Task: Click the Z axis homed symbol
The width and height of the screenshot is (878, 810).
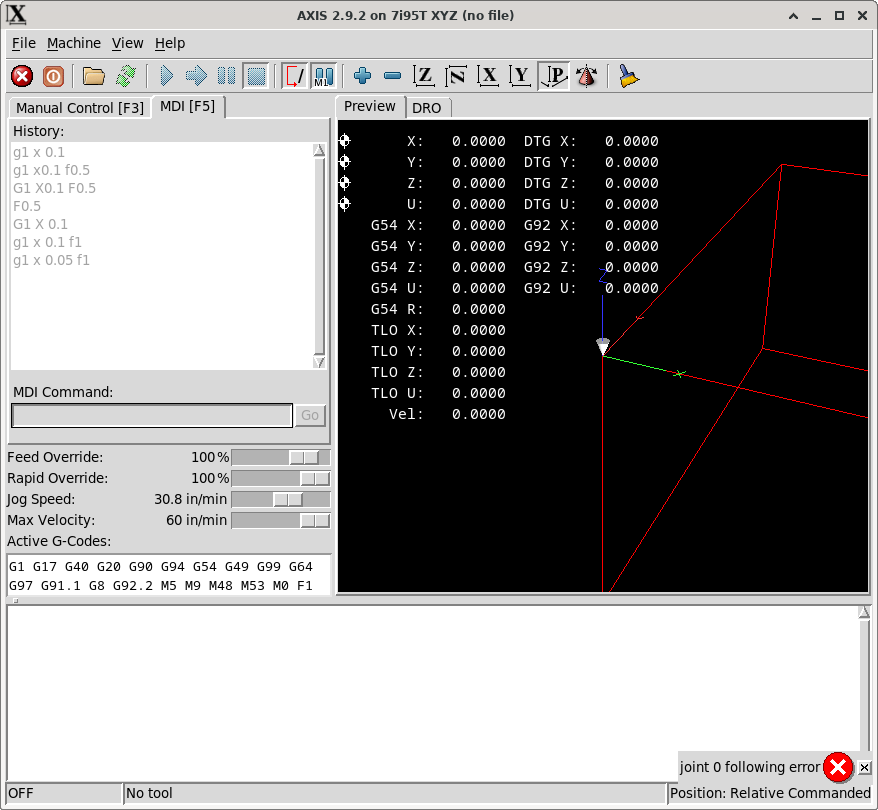Action: pos(345,182)
